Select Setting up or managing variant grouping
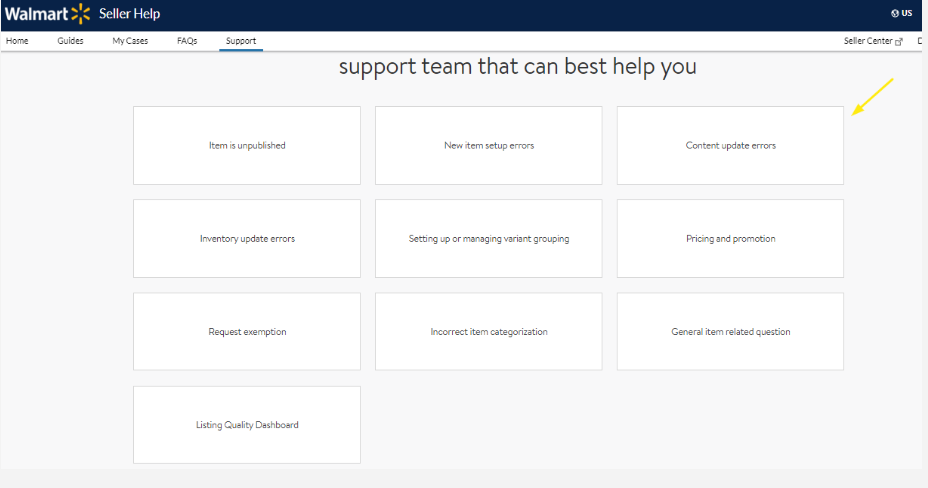 [489, 238]
